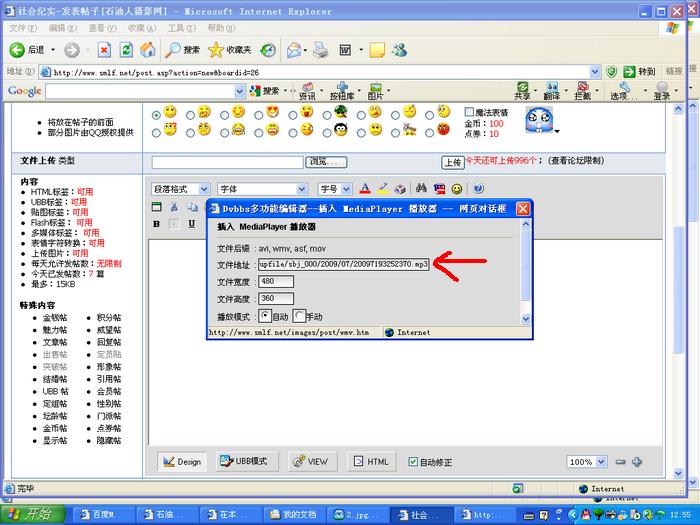
Task: Click the 转到 go button
Action: pos(639,71)
